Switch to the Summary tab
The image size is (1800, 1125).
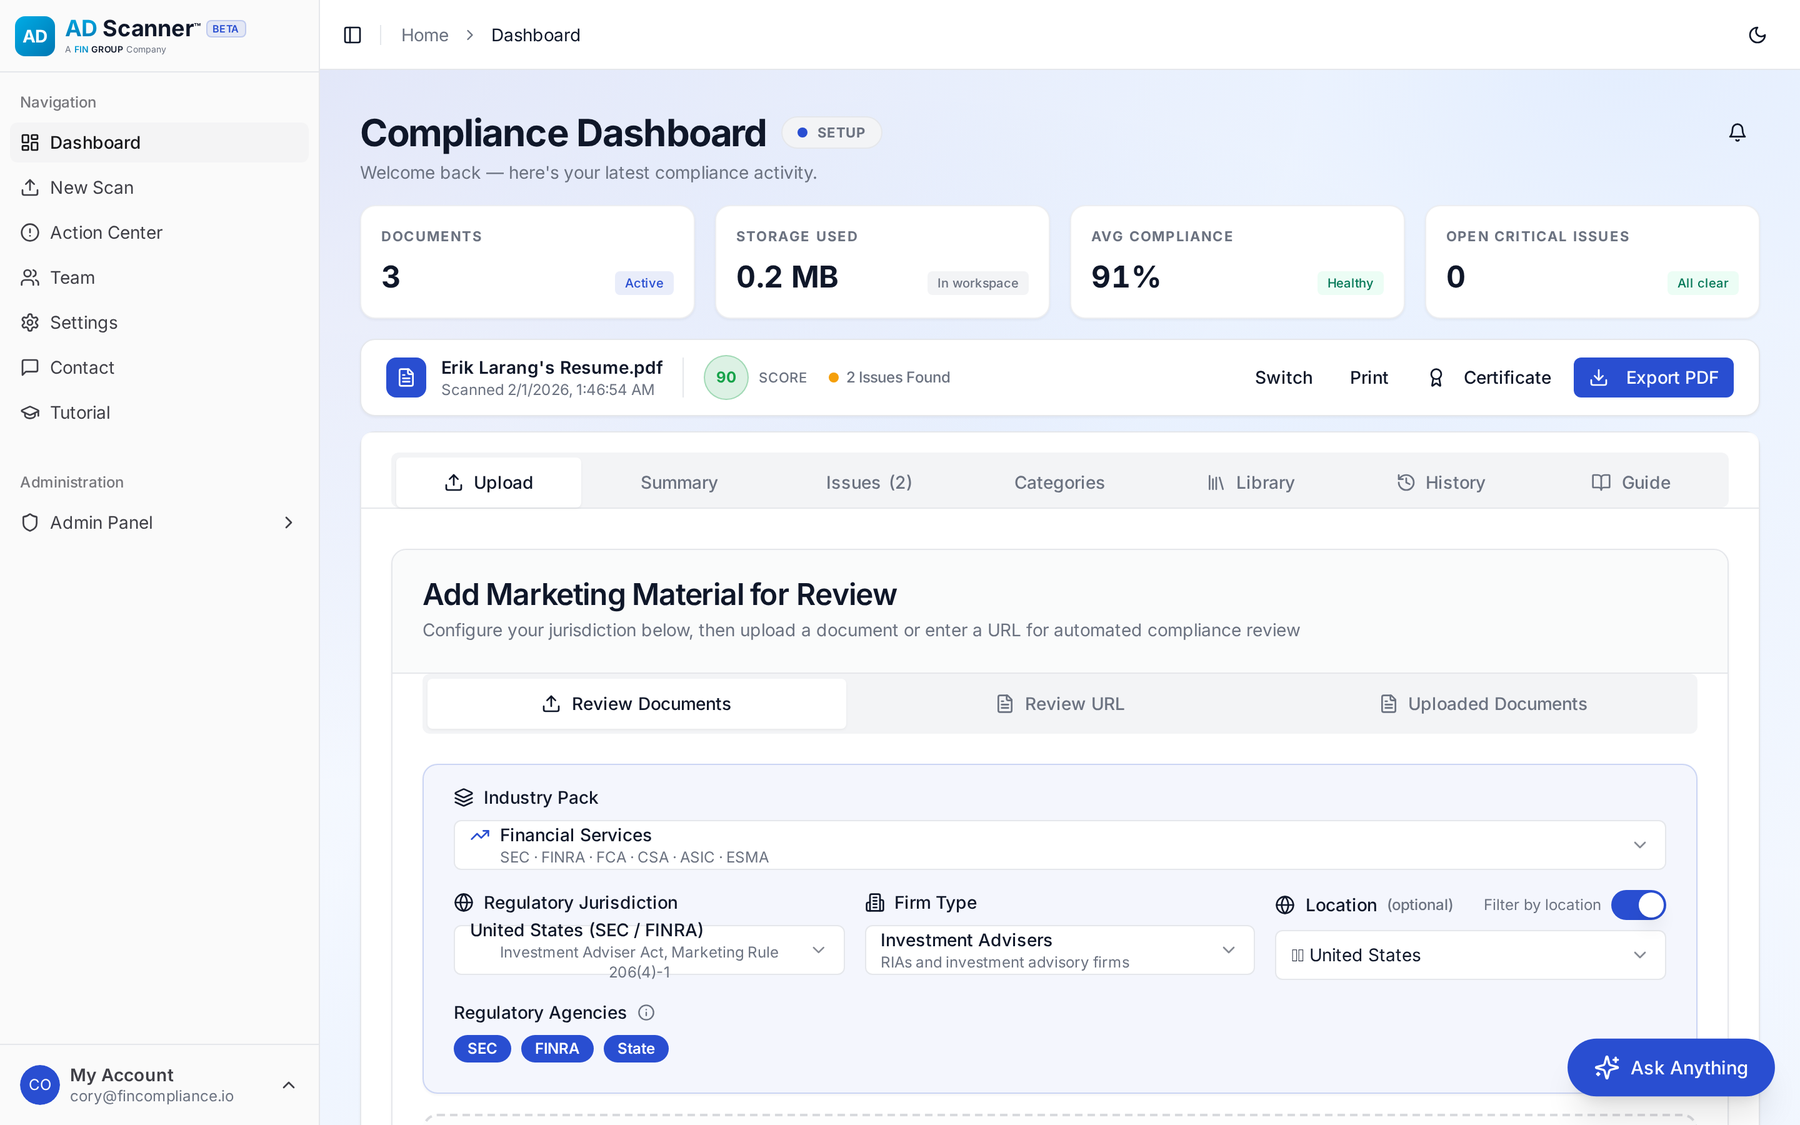(679, 482)
